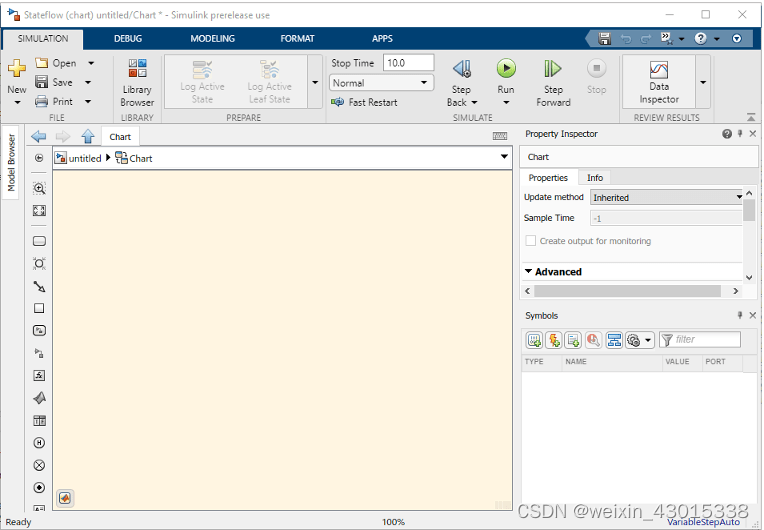Viewport: 764px width, 530px height.
Task: Open the Info tab in Property Inspector
Action: point(594,178)
